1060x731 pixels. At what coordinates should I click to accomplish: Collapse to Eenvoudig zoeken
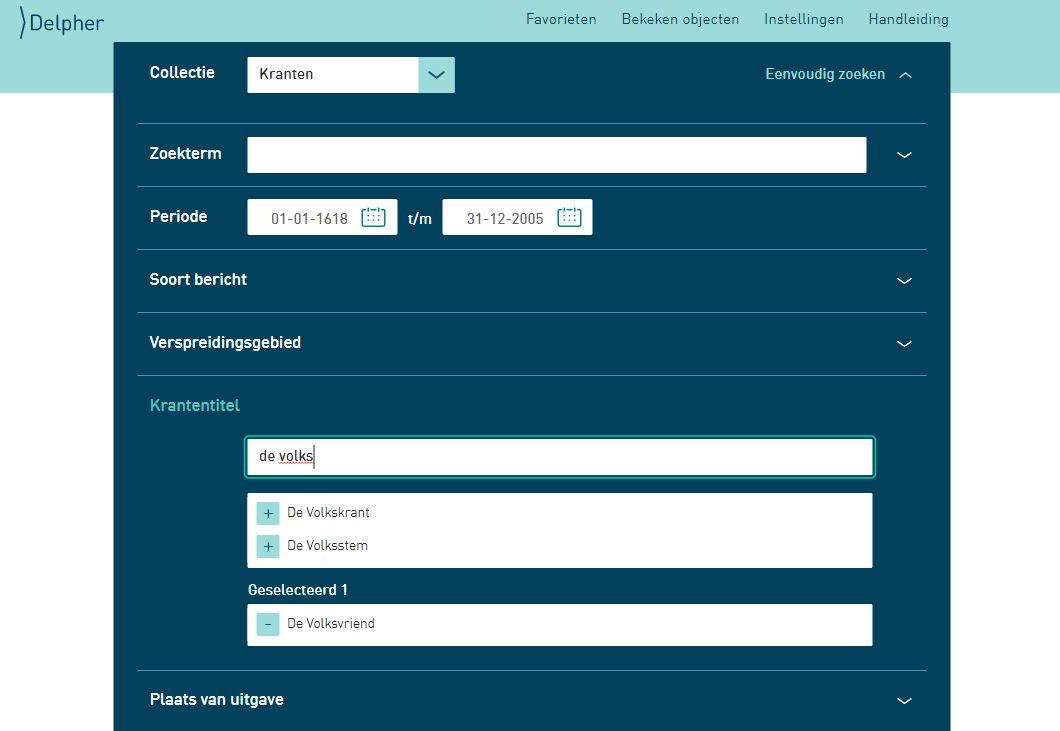click(x=838, y=74)
